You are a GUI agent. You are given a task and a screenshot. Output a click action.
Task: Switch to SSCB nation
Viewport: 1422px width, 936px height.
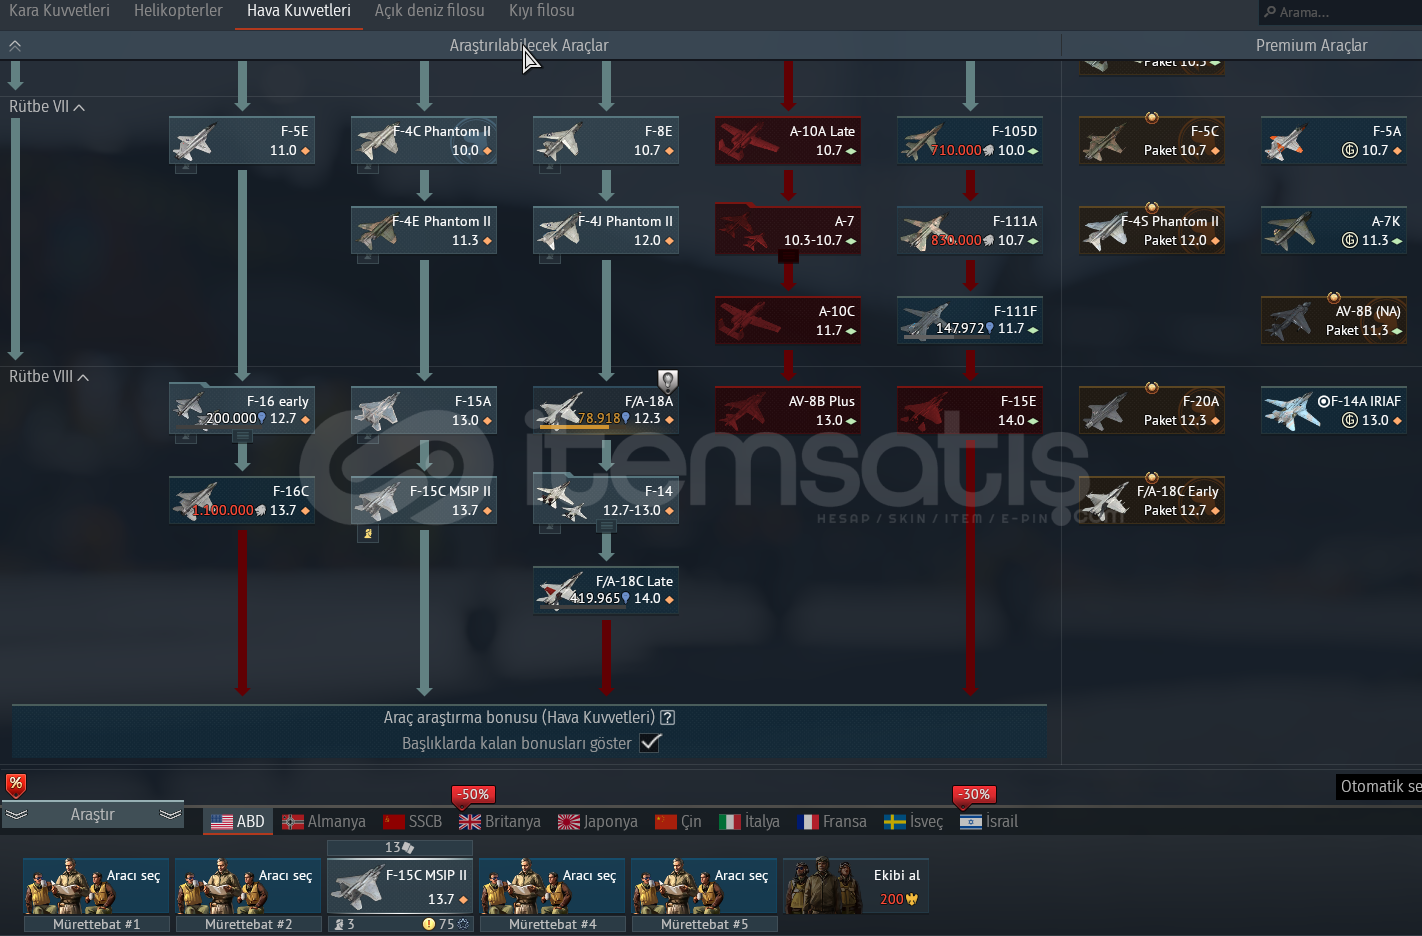(x=413, y=822)
